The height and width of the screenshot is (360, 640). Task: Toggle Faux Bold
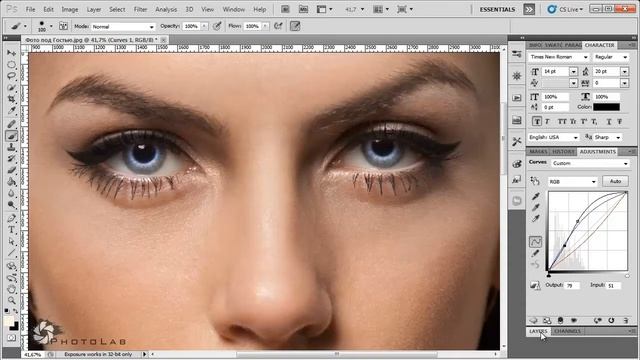(537, 122)
